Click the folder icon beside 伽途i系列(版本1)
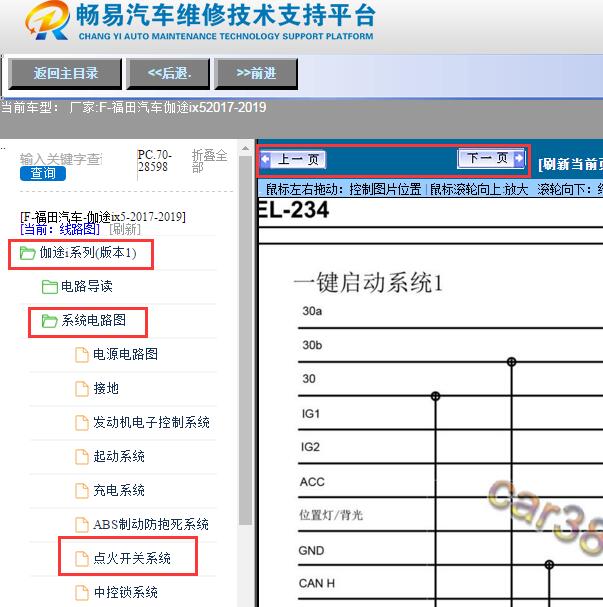 pyautogui.click(x=27, y=253)
